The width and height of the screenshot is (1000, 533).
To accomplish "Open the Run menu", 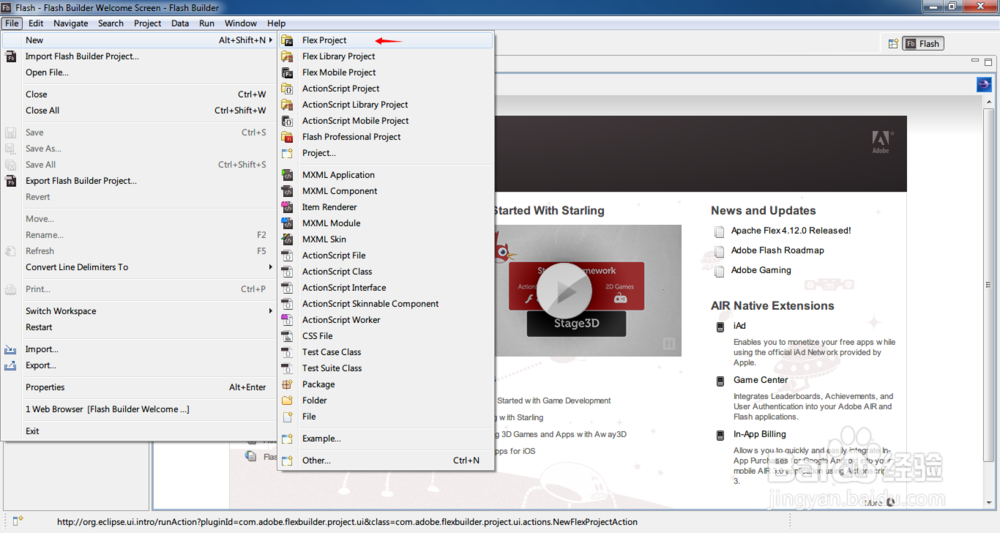I will [207, 24].
